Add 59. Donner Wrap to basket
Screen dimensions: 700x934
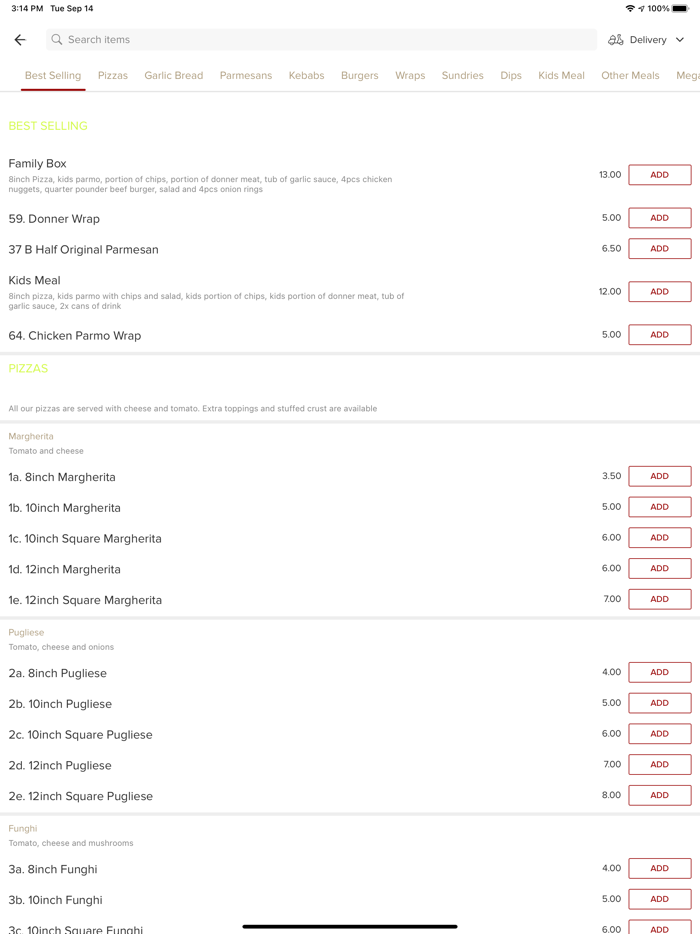(x=659, y=218)
